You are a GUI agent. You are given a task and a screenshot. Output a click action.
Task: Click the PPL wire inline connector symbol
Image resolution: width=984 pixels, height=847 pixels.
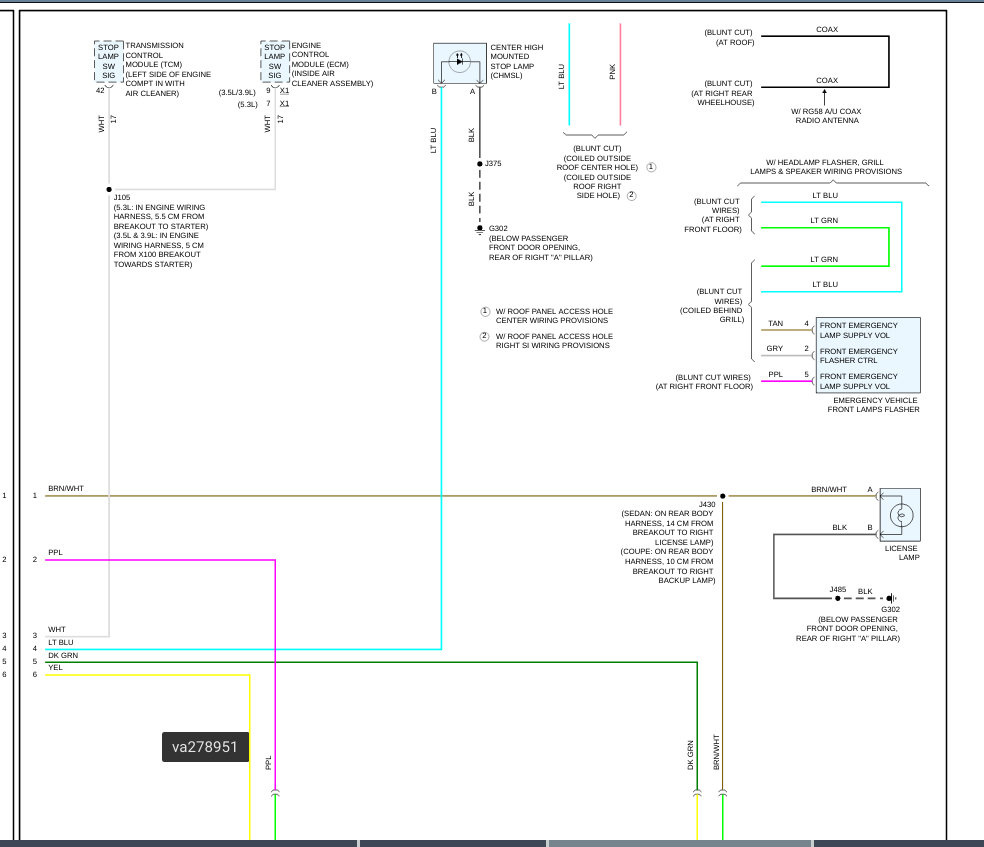275,794
